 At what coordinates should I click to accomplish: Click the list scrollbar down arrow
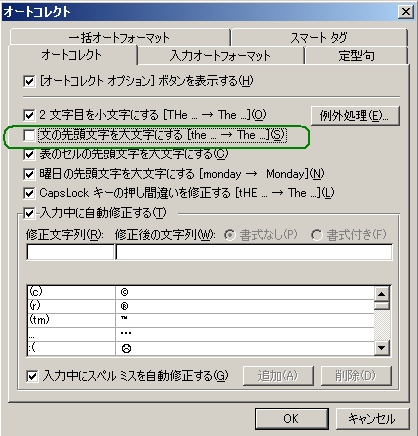pos(381,348)
